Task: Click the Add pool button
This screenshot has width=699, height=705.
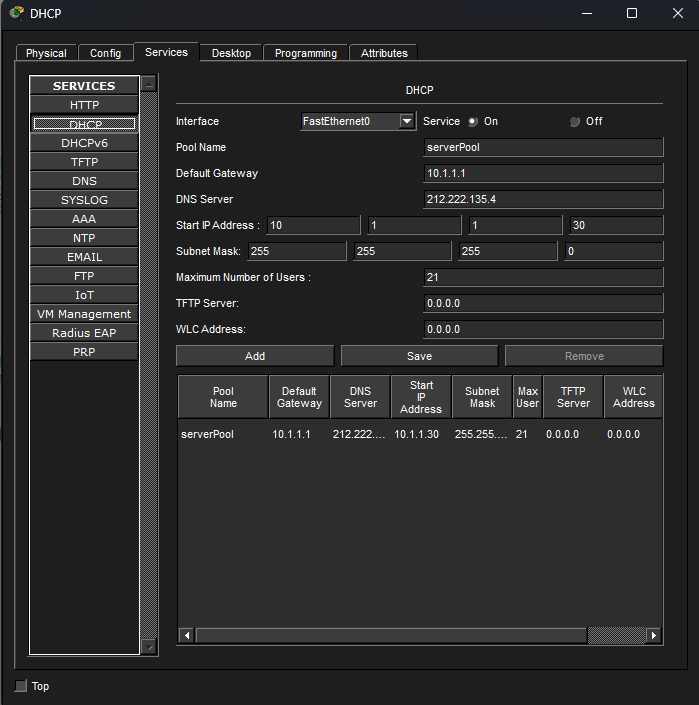Action: (x=255, y=356)
